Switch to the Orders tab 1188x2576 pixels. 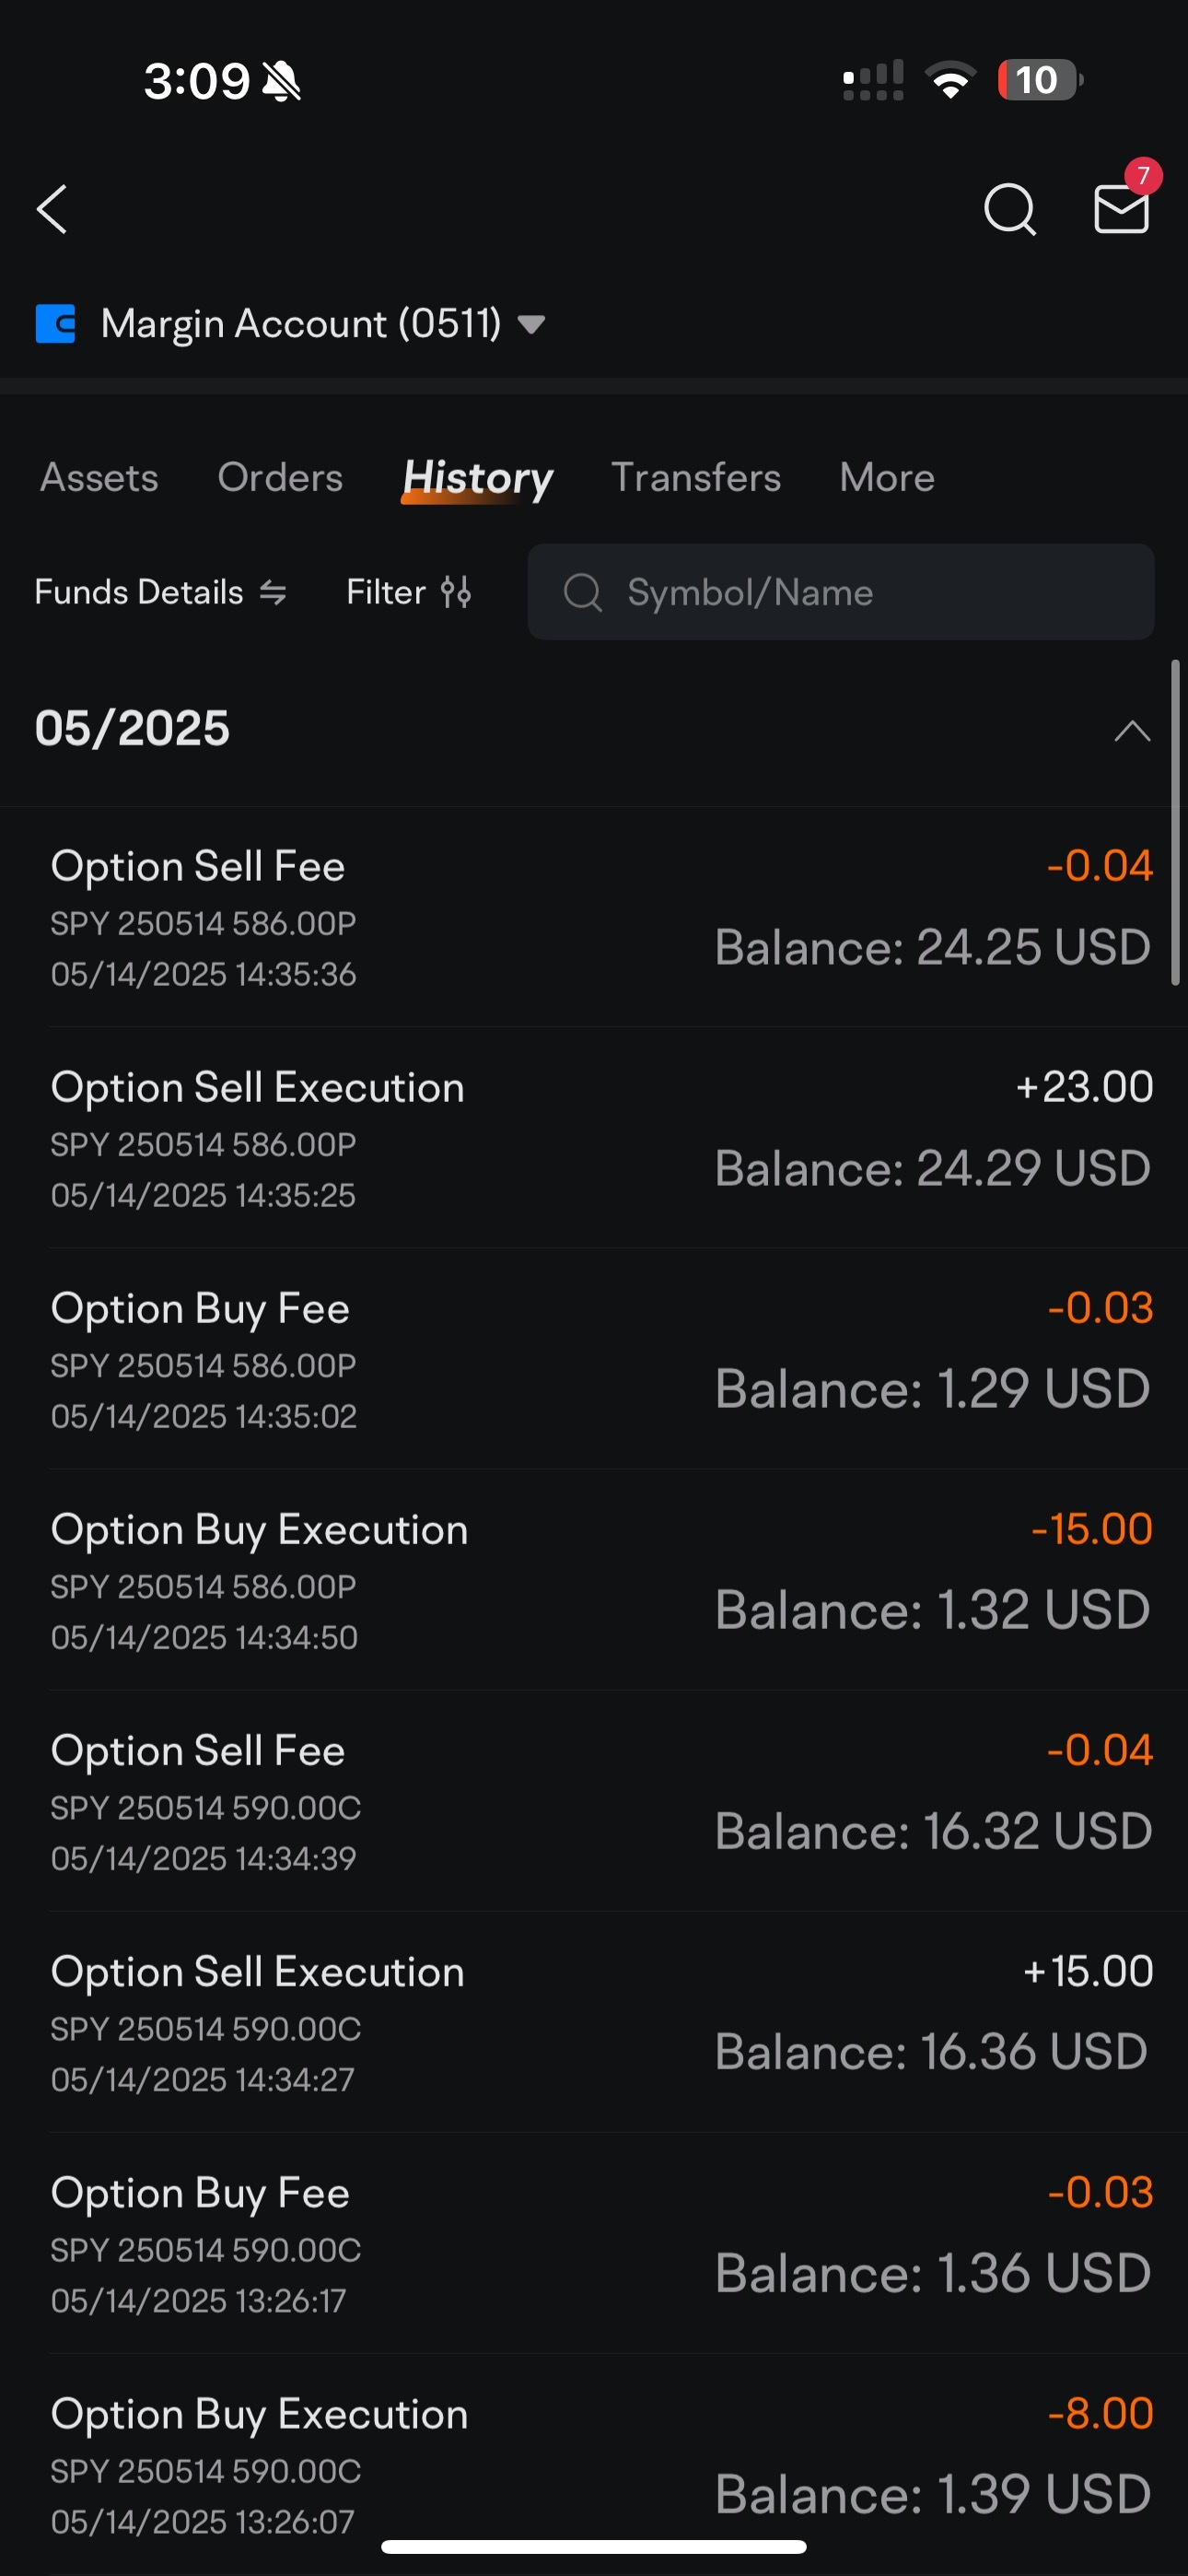(x=280, y=478)
